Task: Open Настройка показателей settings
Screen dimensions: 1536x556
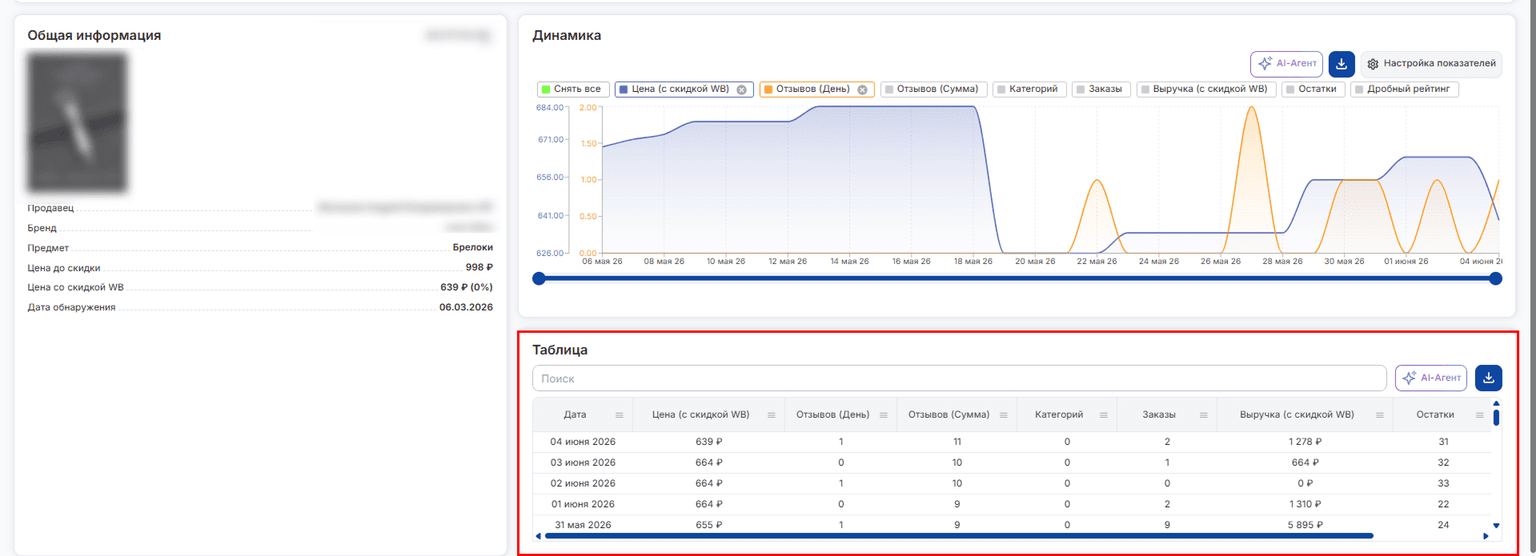Action: click(x=1431, y=64)
